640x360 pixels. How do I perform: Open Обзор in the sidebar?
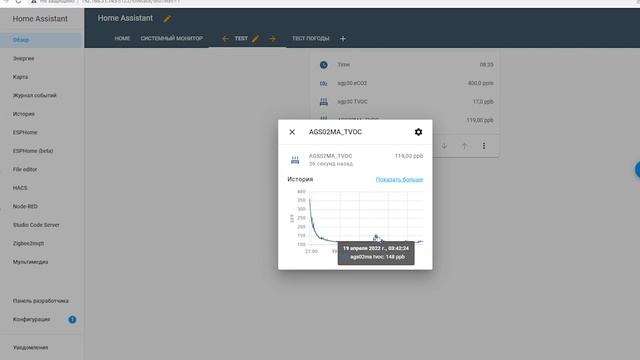tap(42, 40)
